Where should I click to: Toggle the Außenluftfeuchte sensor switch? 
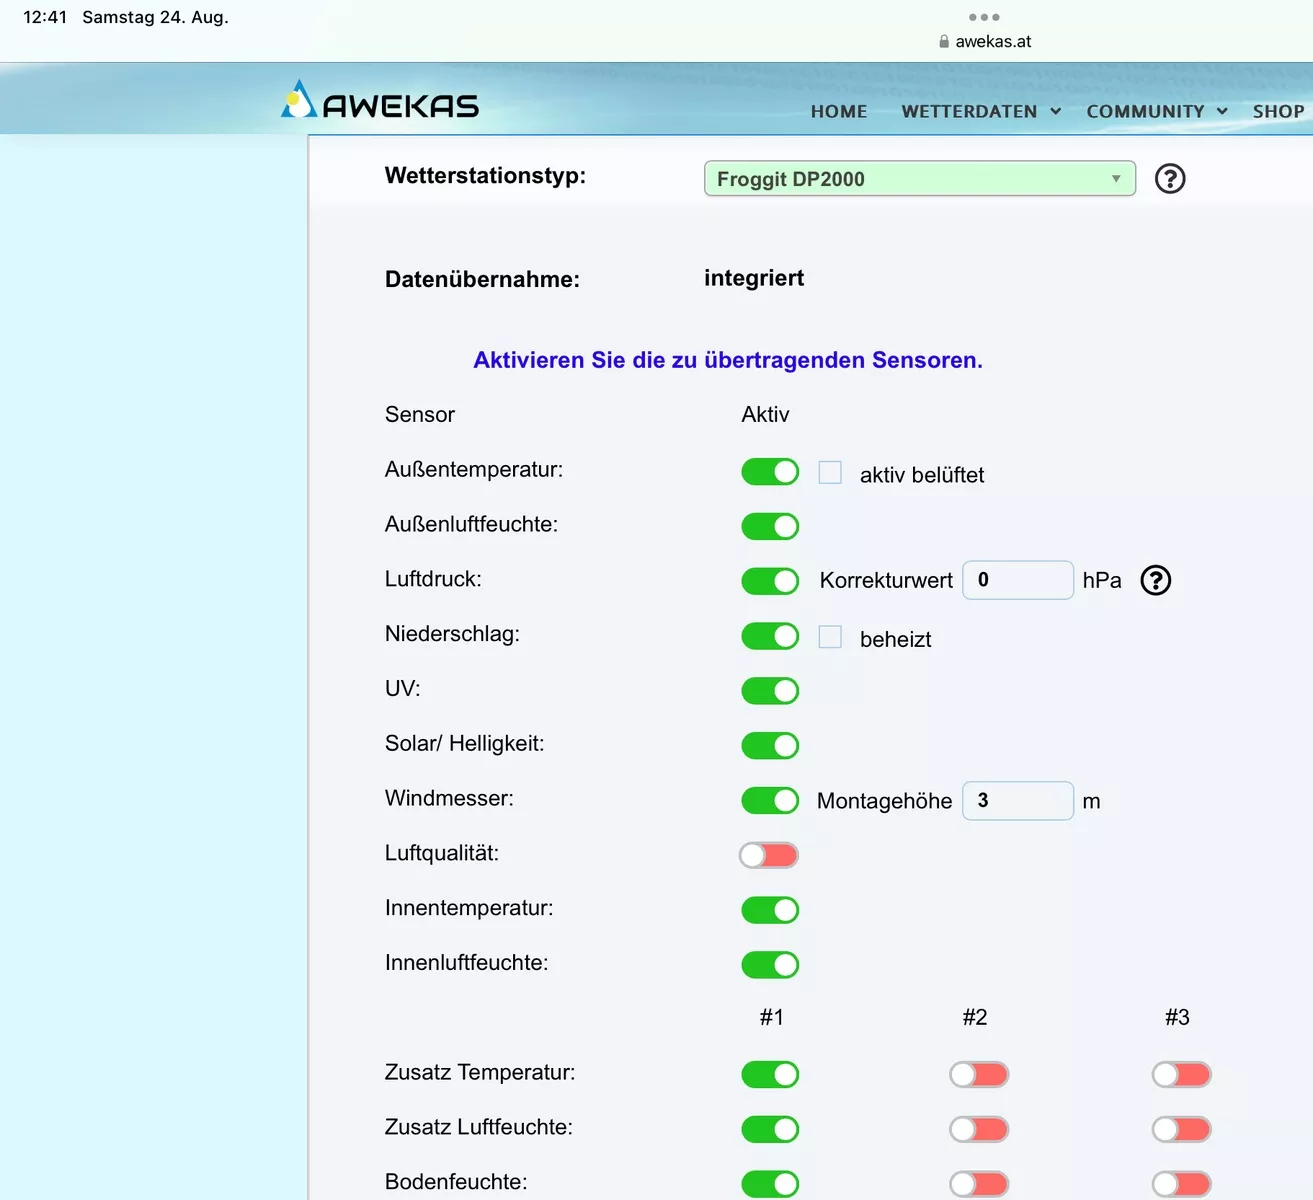pyautogui.click(x=770, y=526)
